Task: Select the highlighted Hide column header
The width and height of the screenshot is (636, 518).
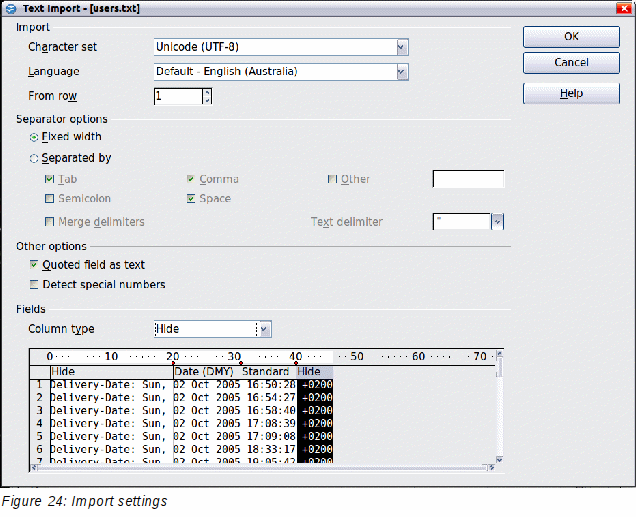Action: pyautogui.click(x=314, y=372)
